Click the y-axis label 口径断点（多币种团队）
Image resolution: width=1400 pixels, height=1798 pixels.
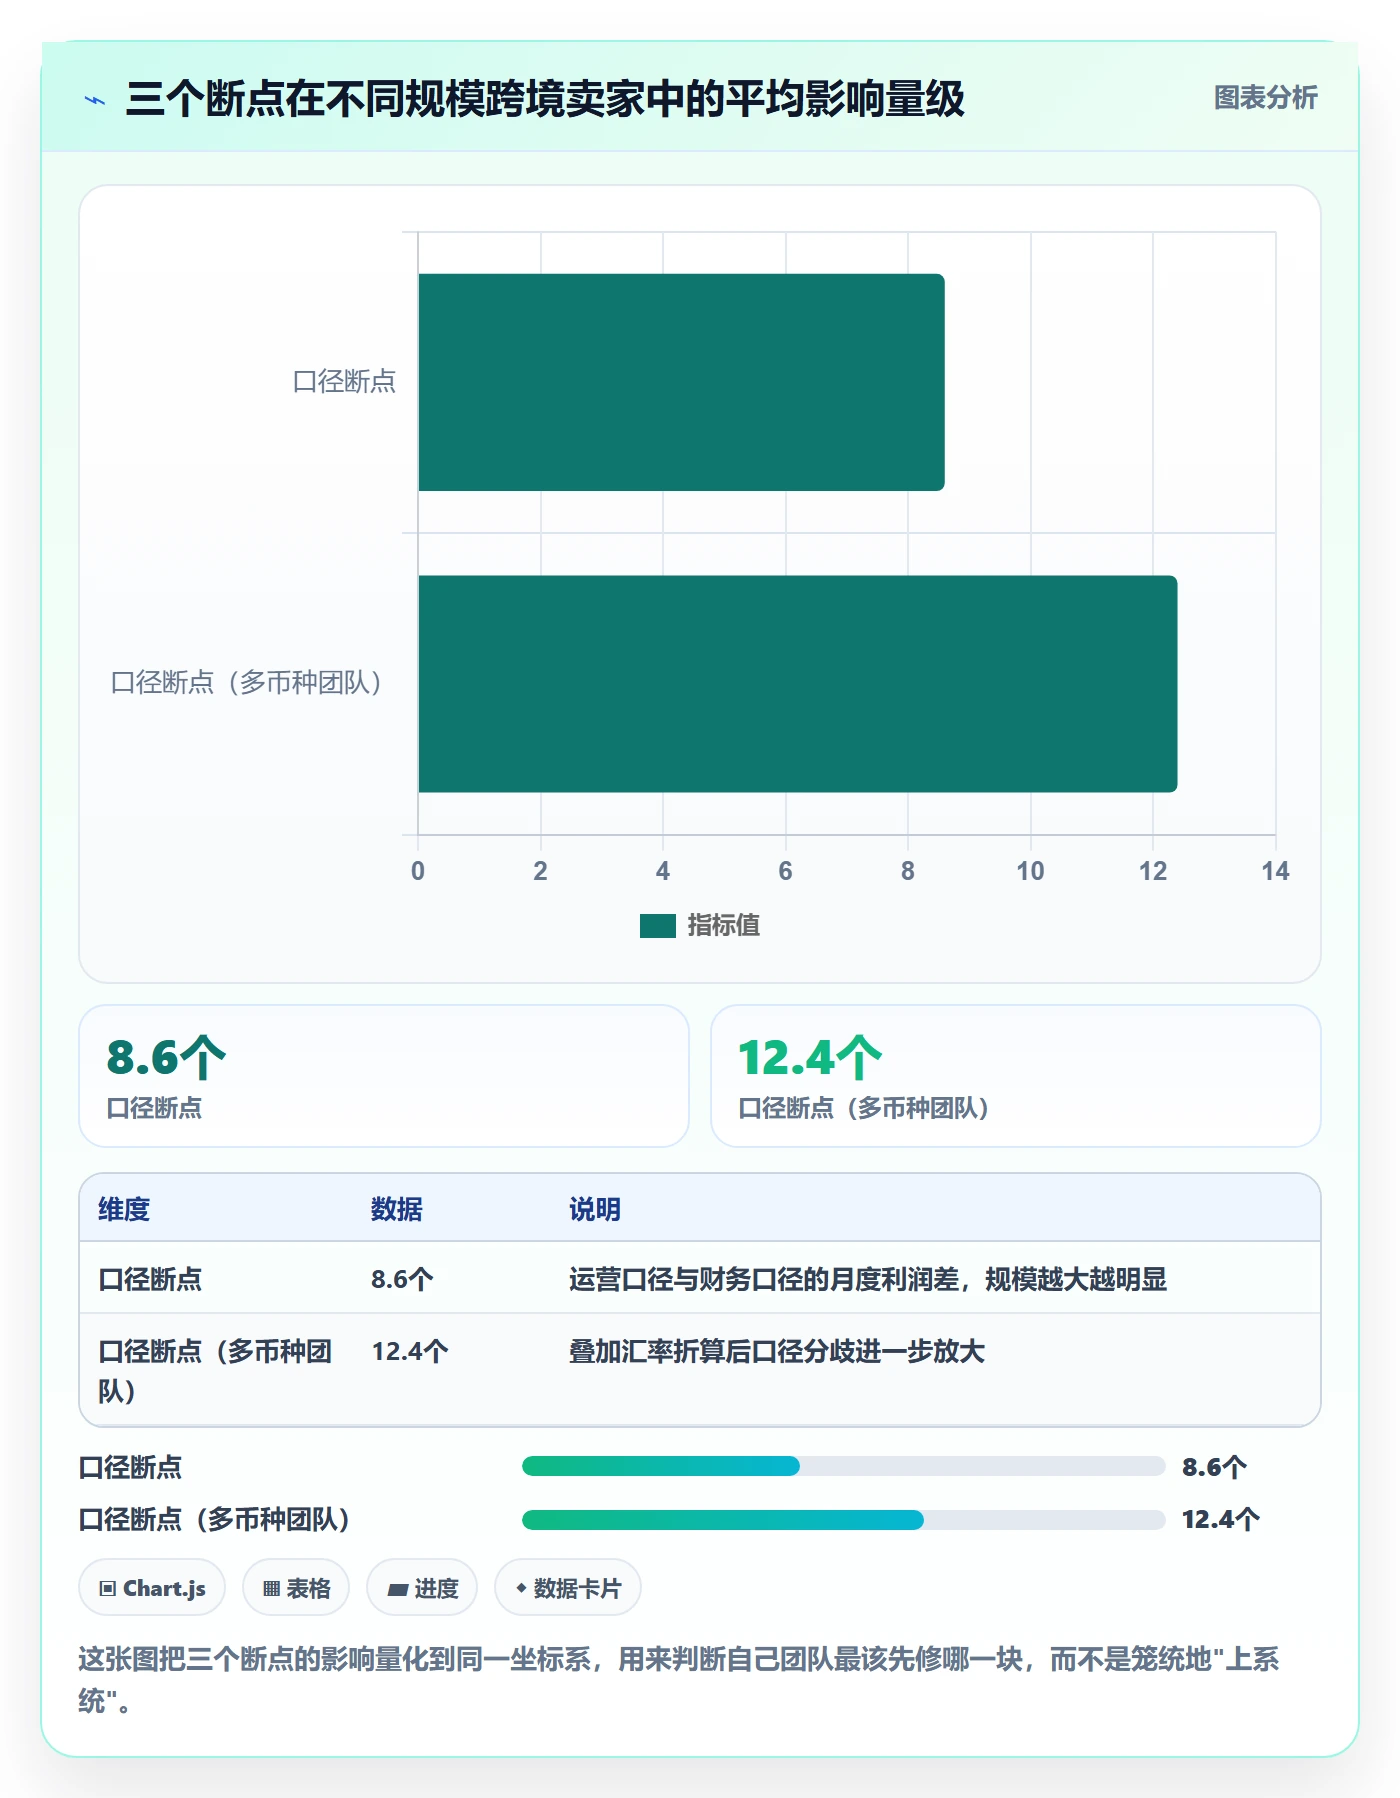point(246,683)
